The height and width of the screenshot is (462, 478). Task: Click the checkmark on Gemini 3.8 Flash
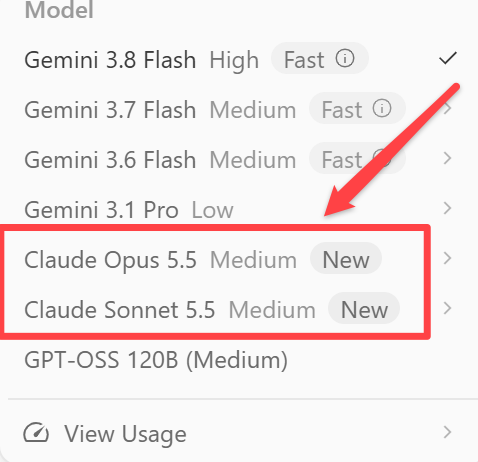coord(448,58)
